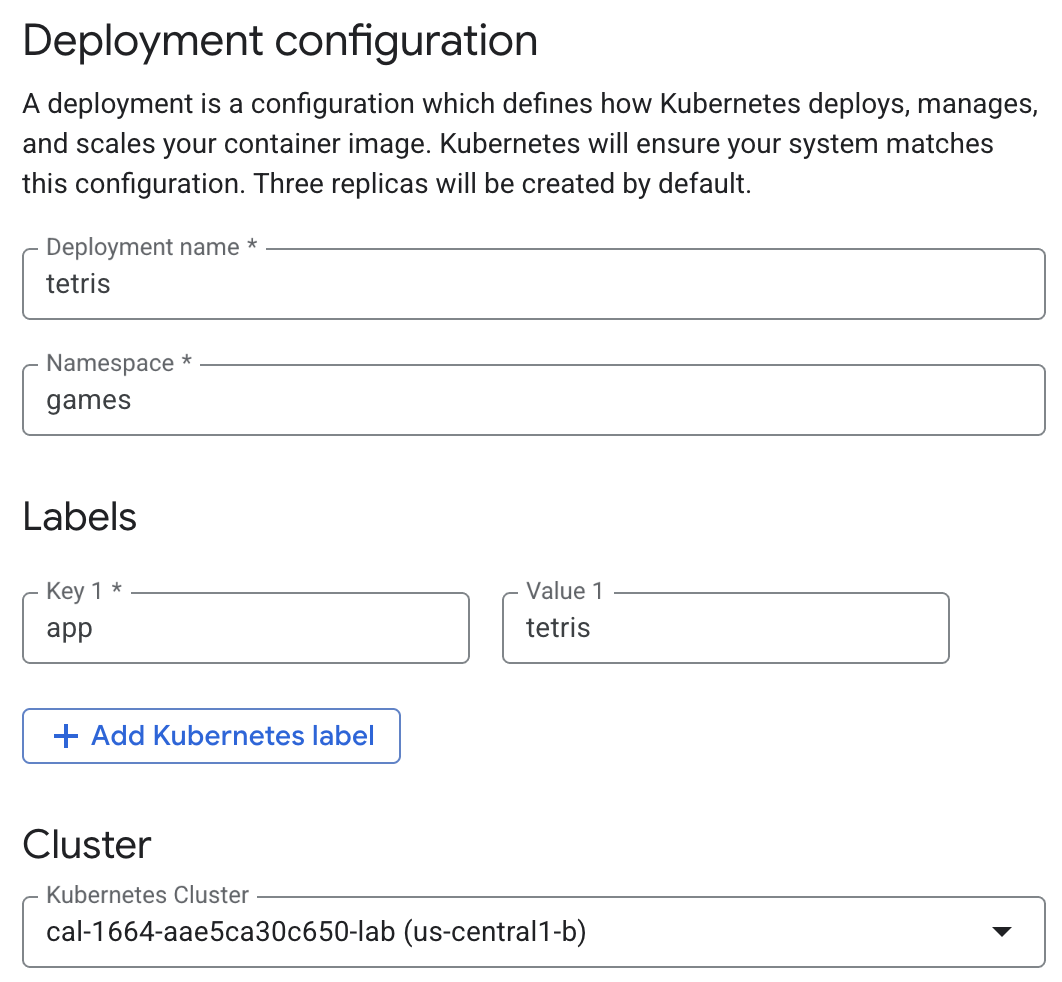The height and width of the screenshot is (982, 1062).
Task: Click the 'Kubernetes Cluster' floating label
Action: (147, 895)
